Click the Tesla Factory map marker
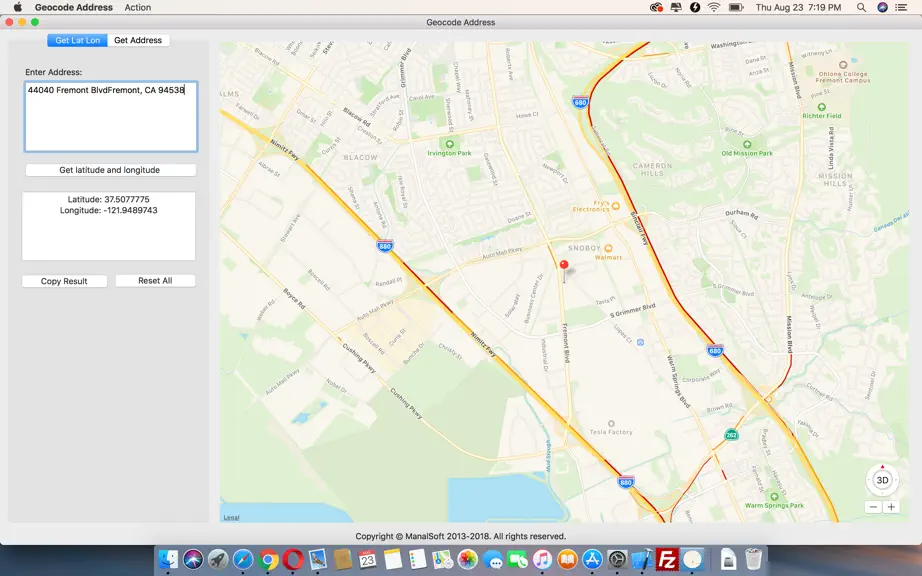The image size is (922, 576). click(x=611, y=423)
